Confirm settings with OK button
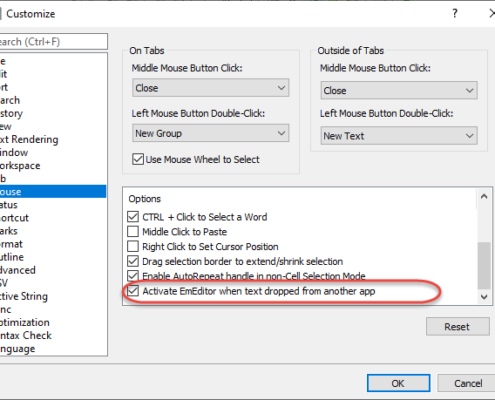This screenshot has height=400, width=495. 398,383
